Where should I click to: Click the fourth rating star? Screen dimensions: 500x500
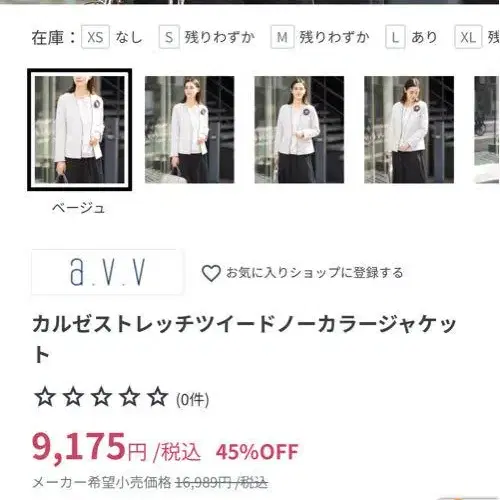point(129,397)
